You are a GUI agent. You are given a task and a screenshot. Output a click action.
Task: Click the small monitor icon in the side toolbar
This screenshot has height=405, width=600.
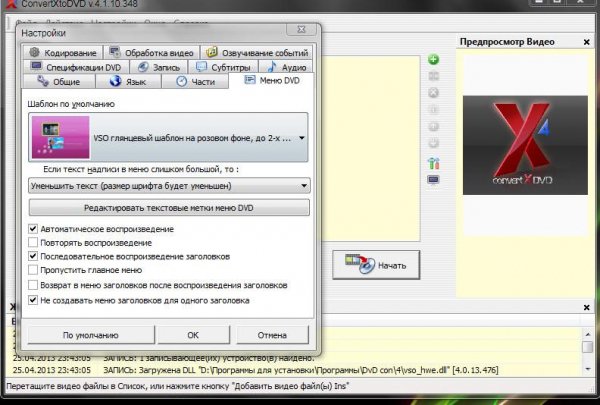coord(433,180)
